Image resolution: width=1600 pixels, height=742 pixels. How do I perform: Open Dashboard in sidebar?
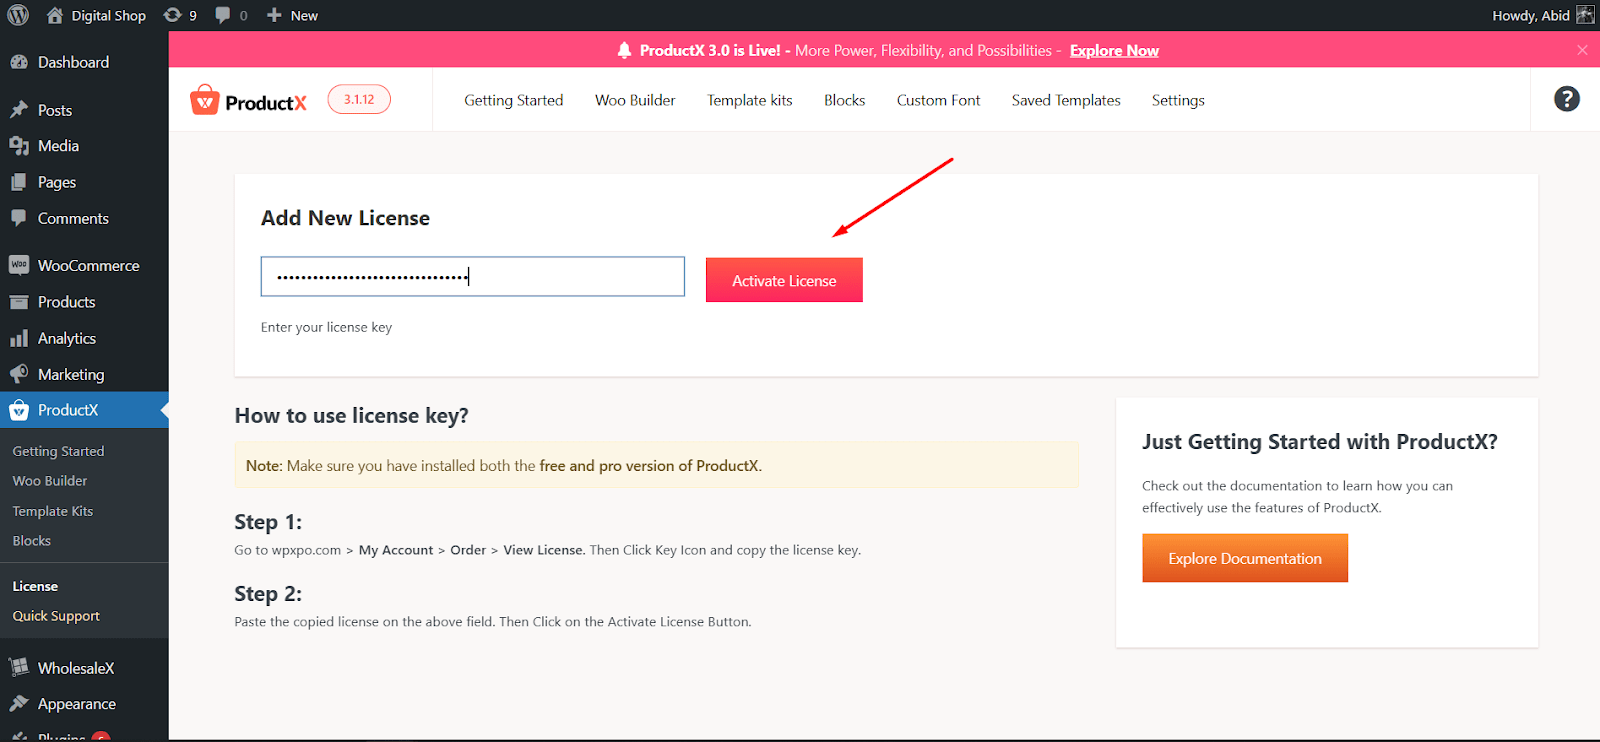click(x=73, y=62)
